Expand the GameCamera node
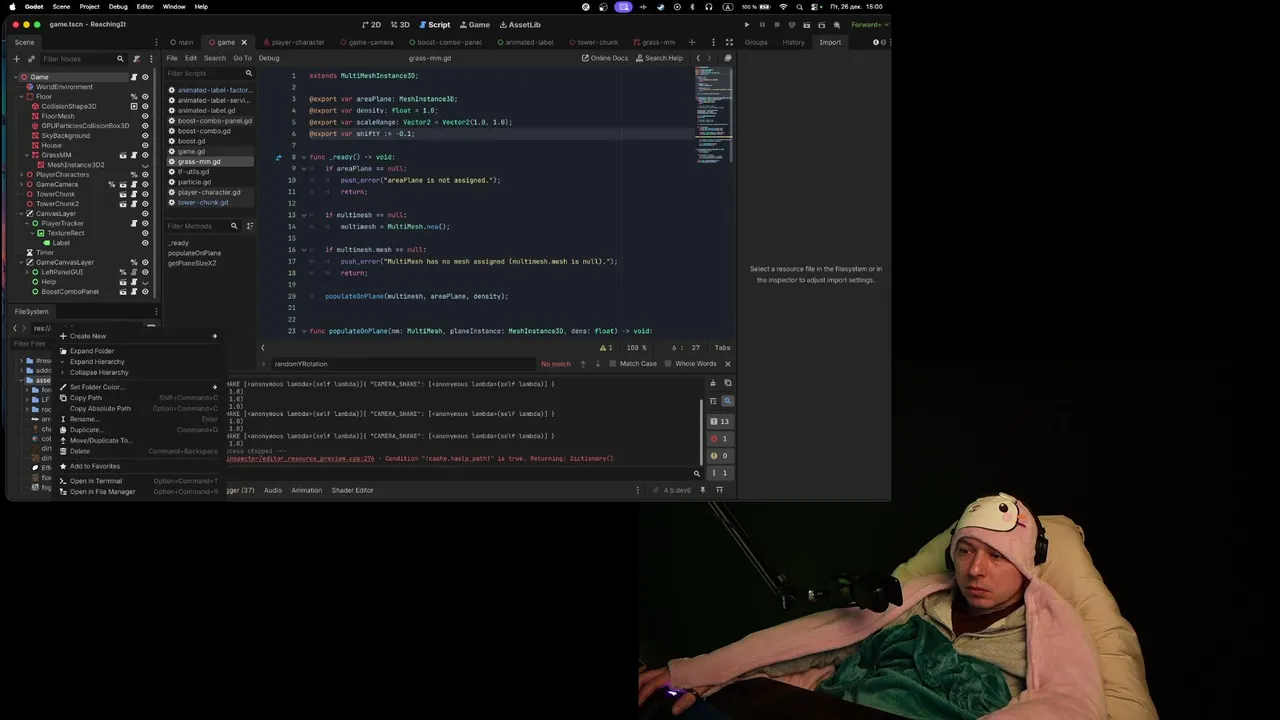1280x720 pixels. click(x=22, y=184)
